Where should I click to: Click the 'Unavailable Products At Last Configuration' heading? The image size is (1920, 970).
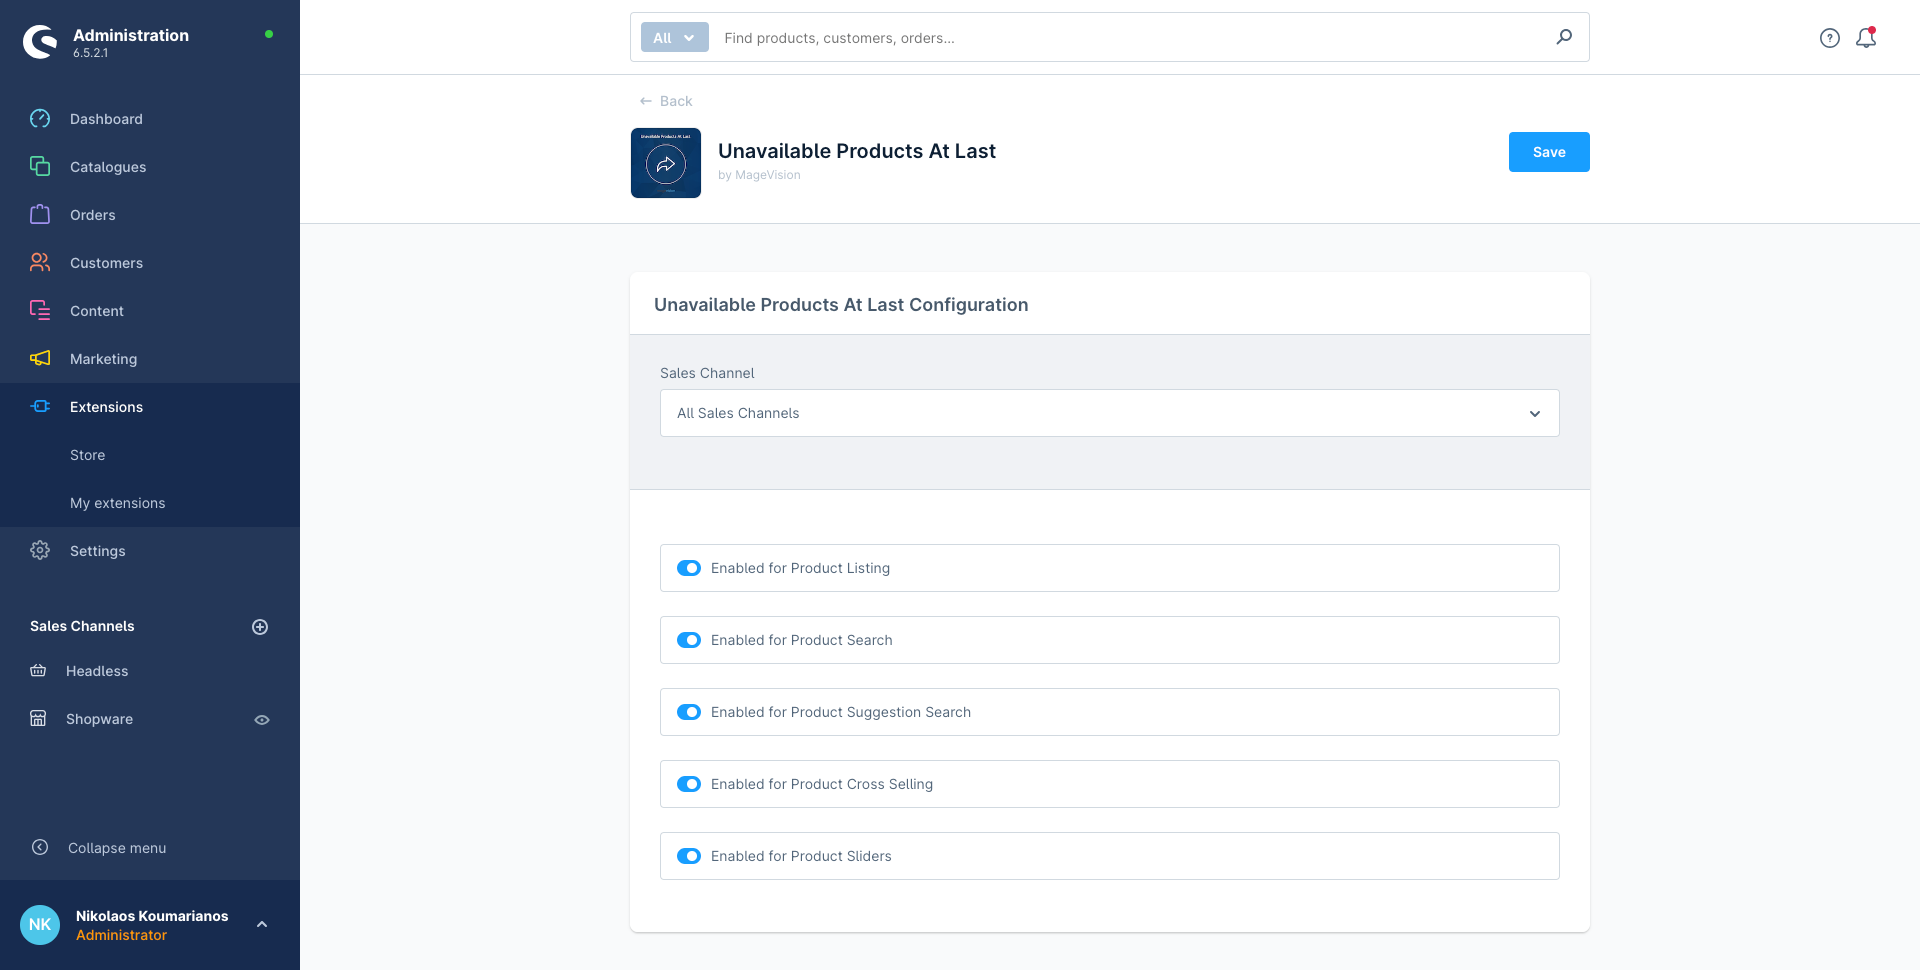tap(841, 305)
